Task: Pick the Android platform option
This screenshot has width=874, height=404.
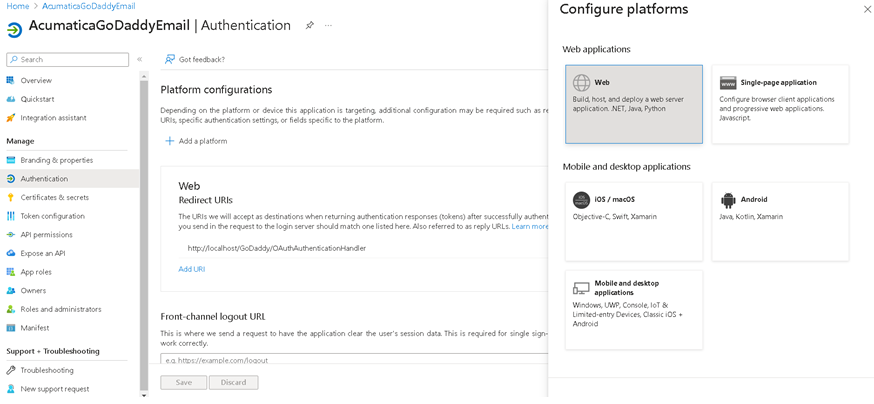Action: [x=780, y=221]
